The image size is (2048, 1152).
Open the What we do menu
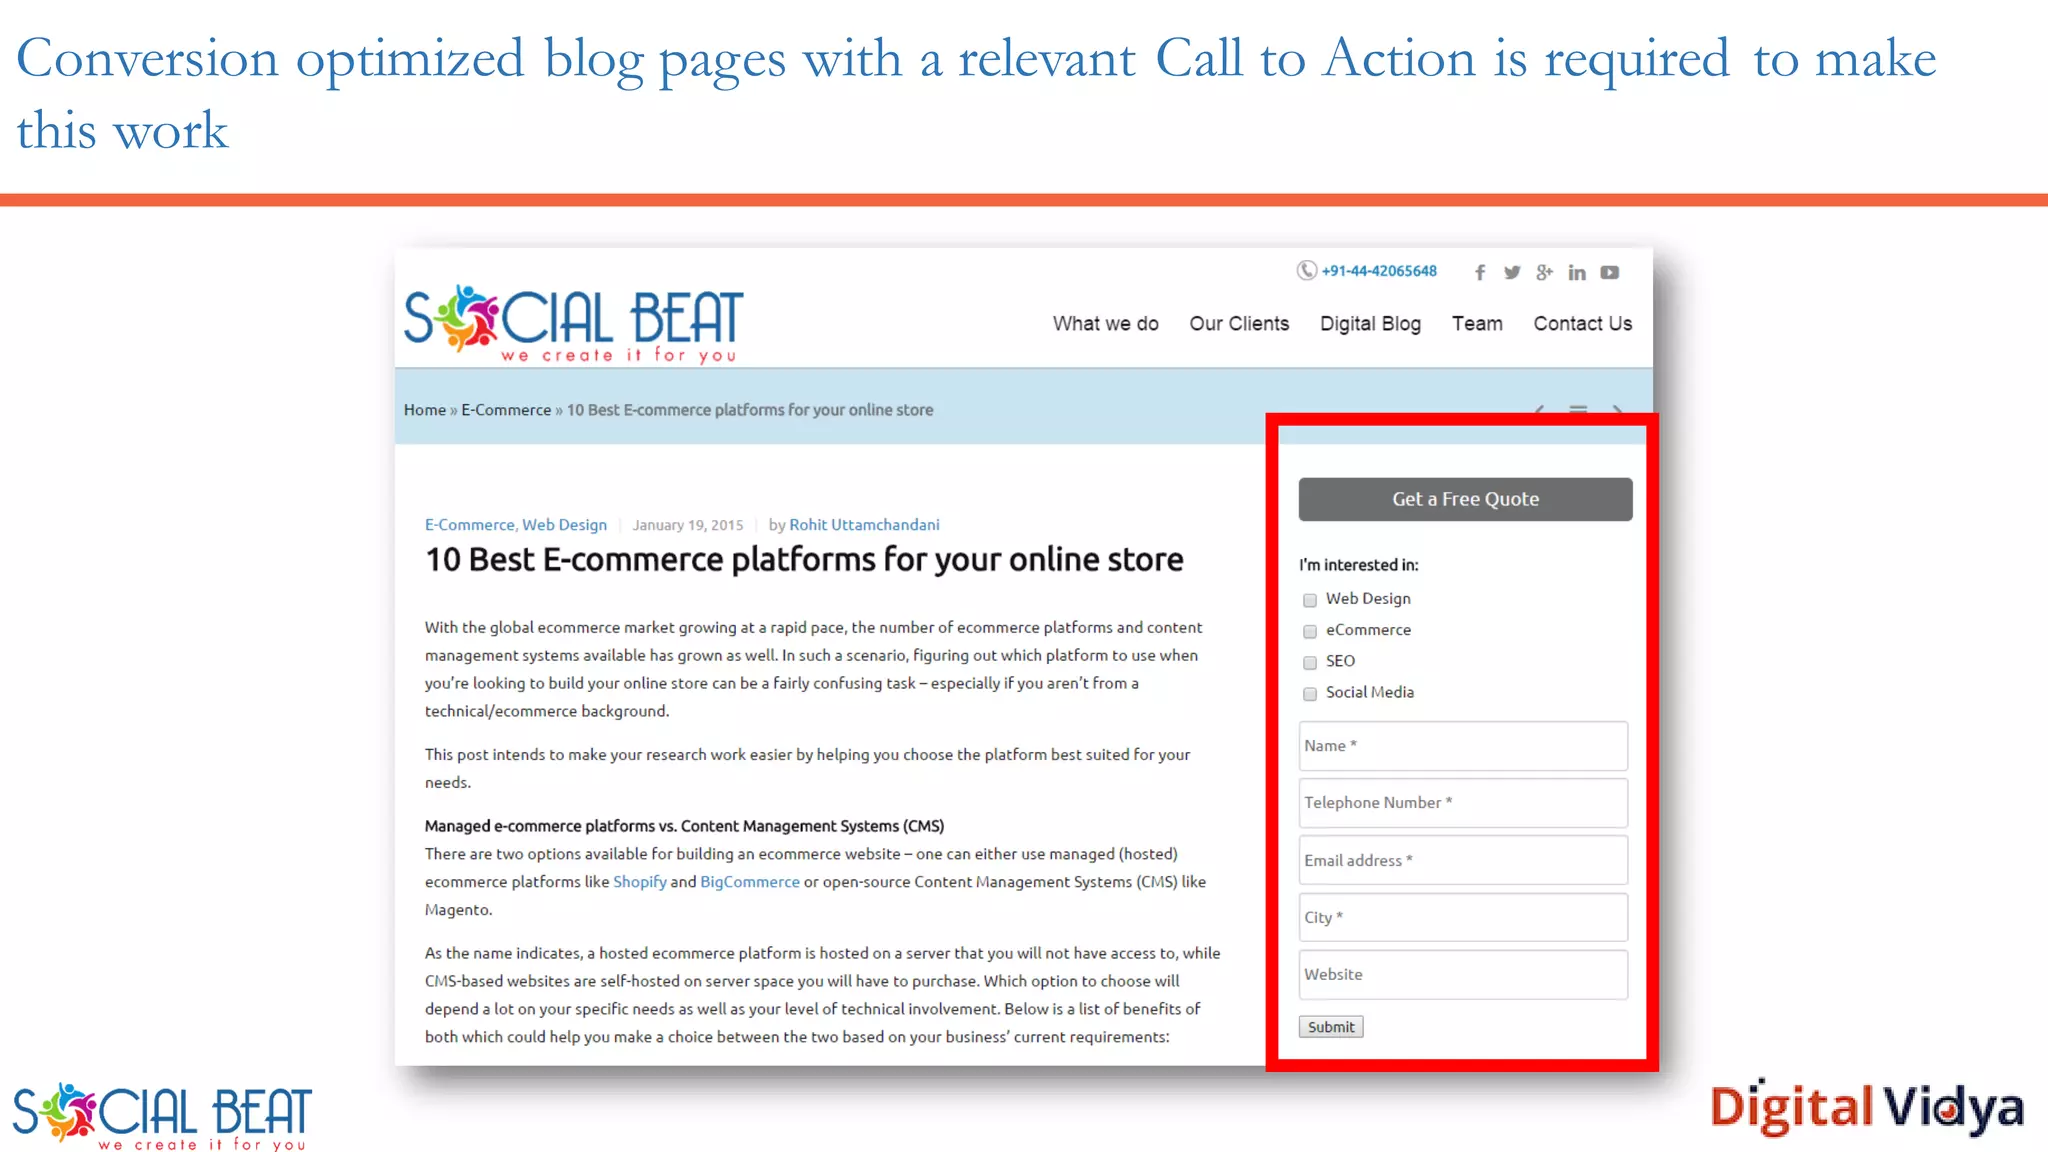1105,323
